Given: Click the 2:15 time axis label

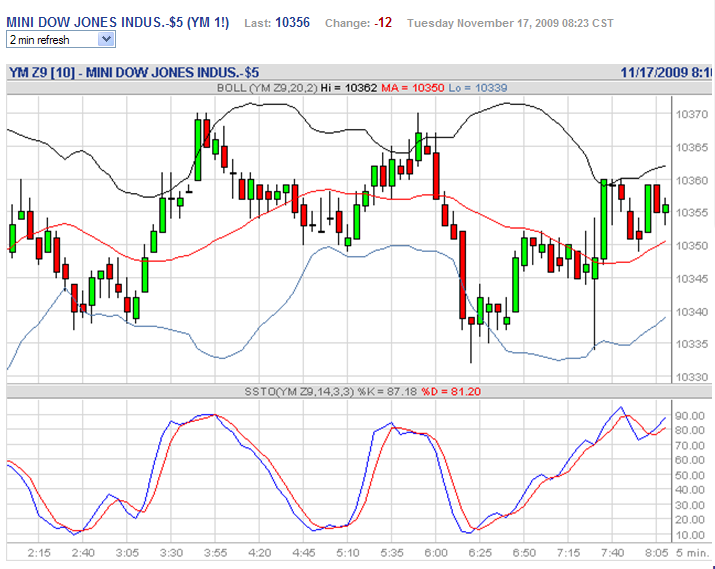Looking at the screenshot, I should coord(39,553).
